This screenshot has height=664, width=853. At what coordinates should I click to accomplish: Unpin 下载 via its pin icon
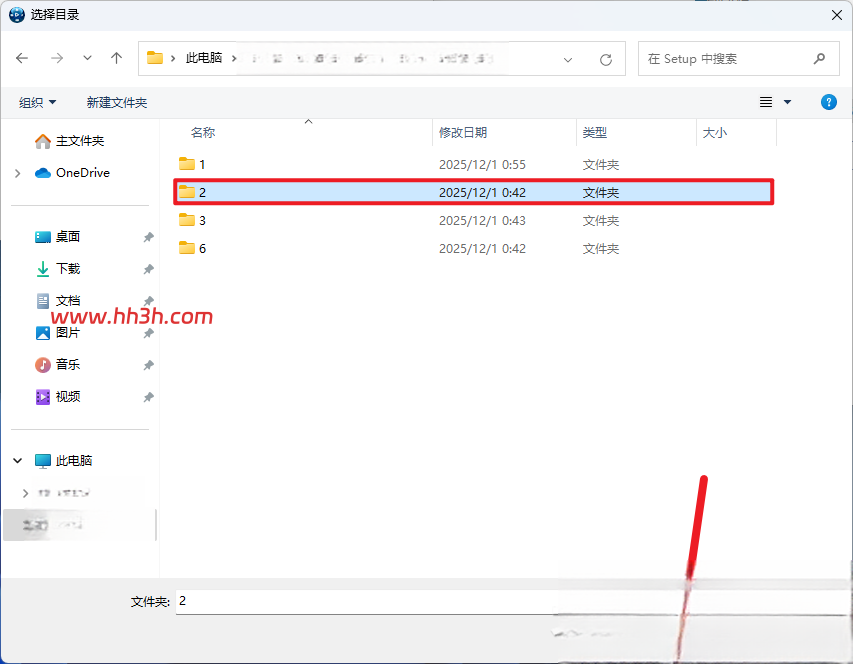149,269
